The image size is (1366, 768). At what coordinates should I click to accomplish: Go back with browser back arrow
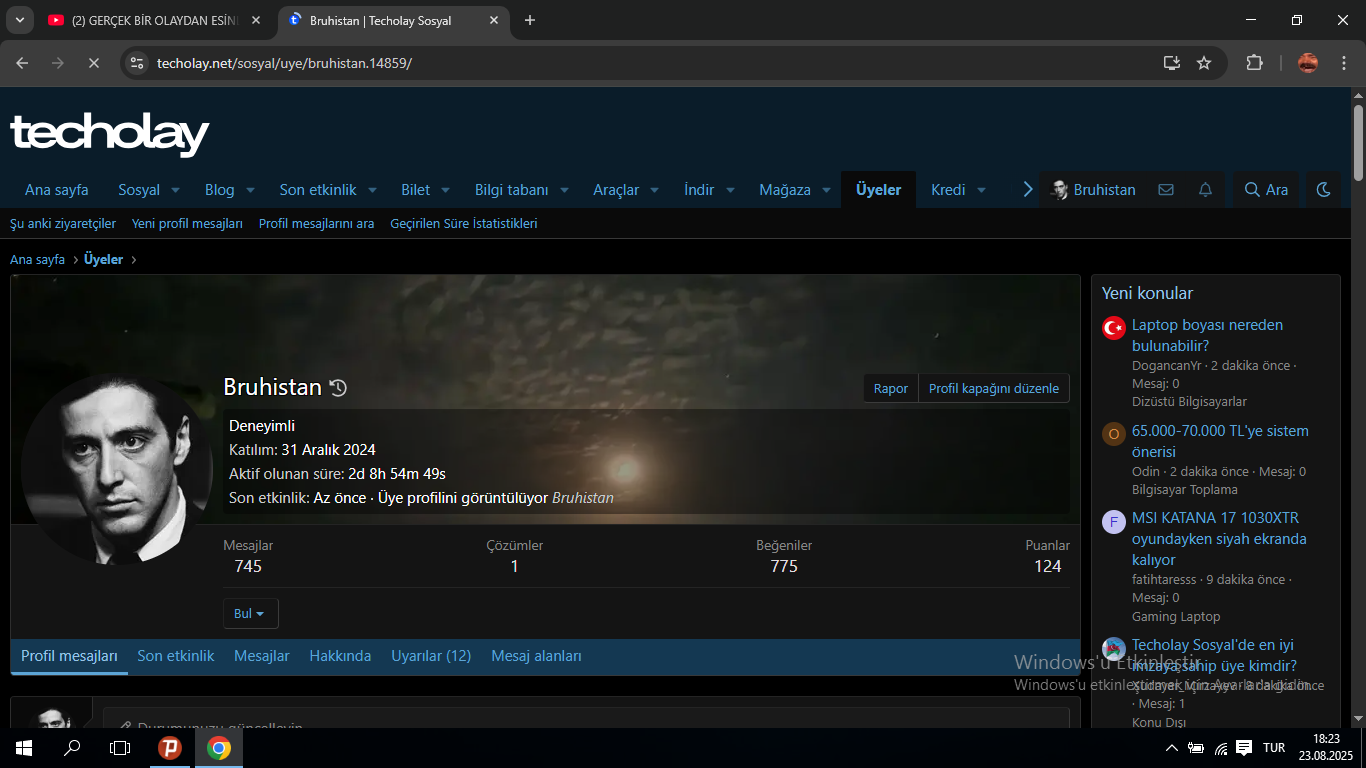(22, 63)
